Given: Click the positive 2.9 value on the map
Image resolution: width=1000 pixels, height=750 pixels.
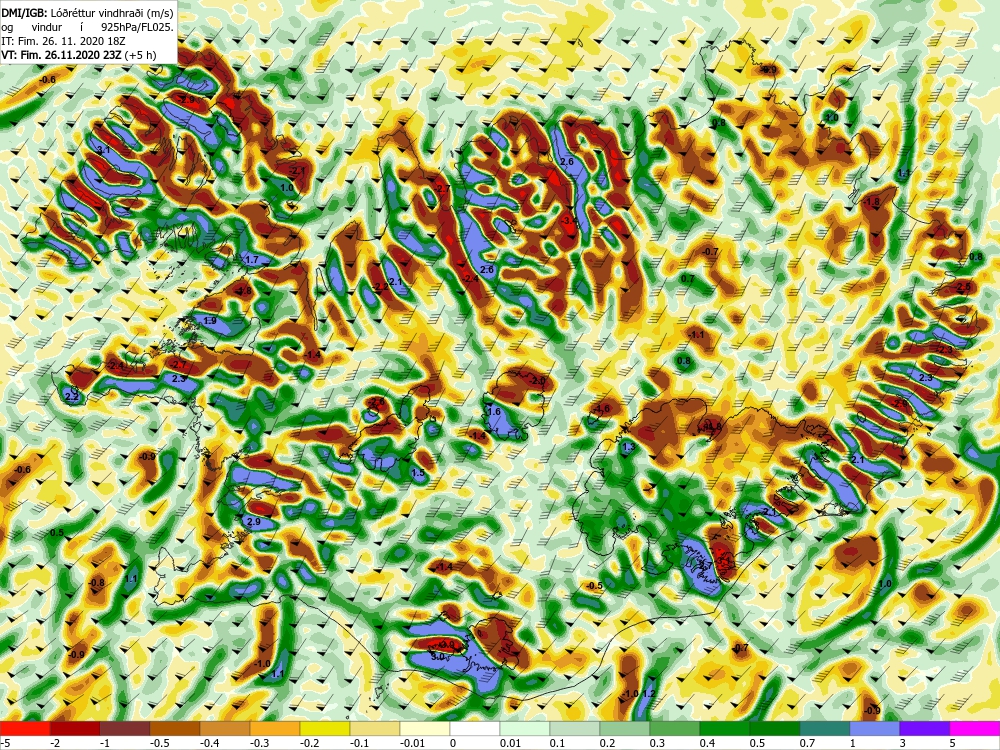Looking at the screenshot, I should (253, 522).
